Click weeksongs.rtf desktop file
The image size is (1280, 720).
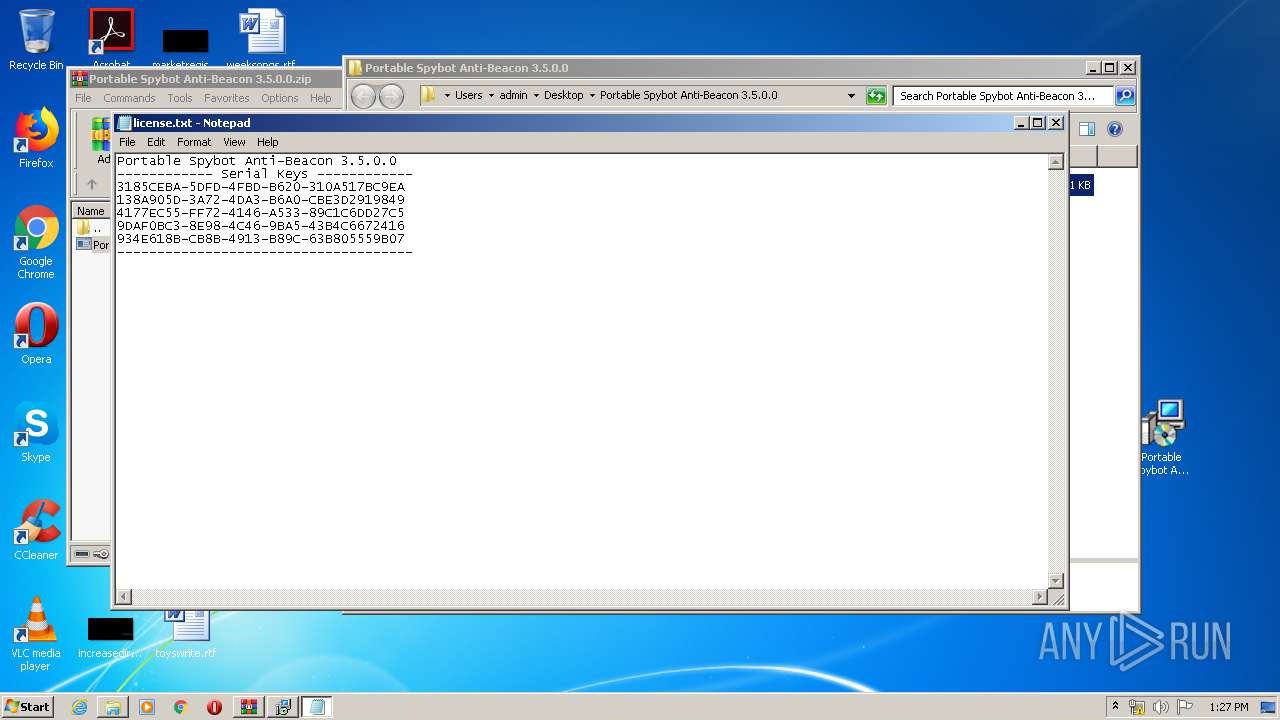click(x=261, y=38)
